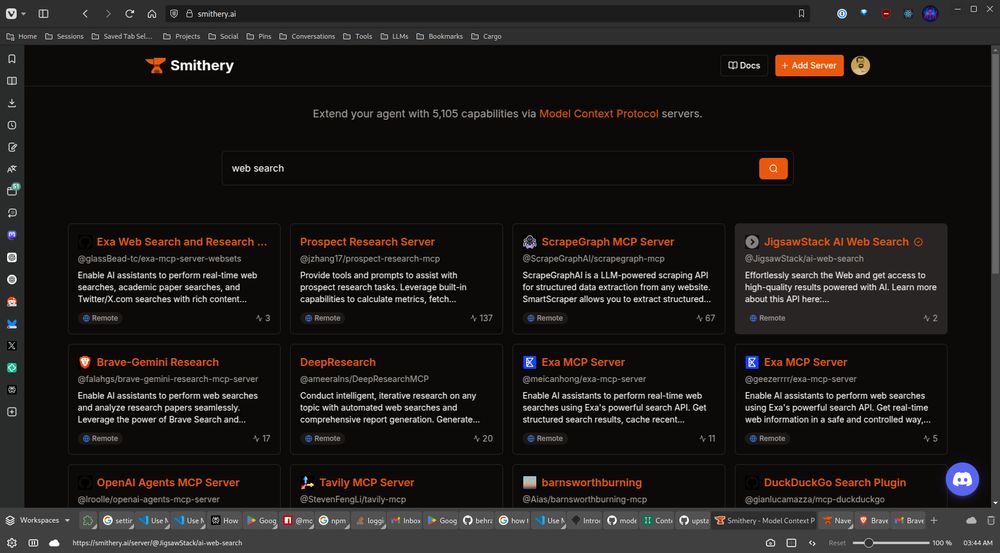Click the Add Server button
Screen dimensions: 1000x553
809,65
